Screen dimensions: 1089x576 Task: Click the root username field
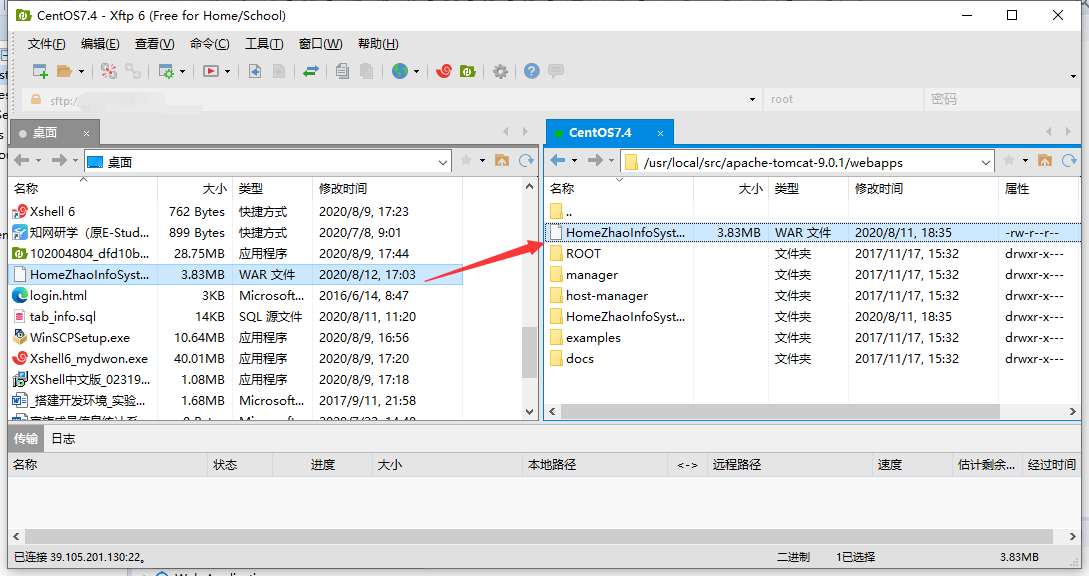(x=842, y=99)
